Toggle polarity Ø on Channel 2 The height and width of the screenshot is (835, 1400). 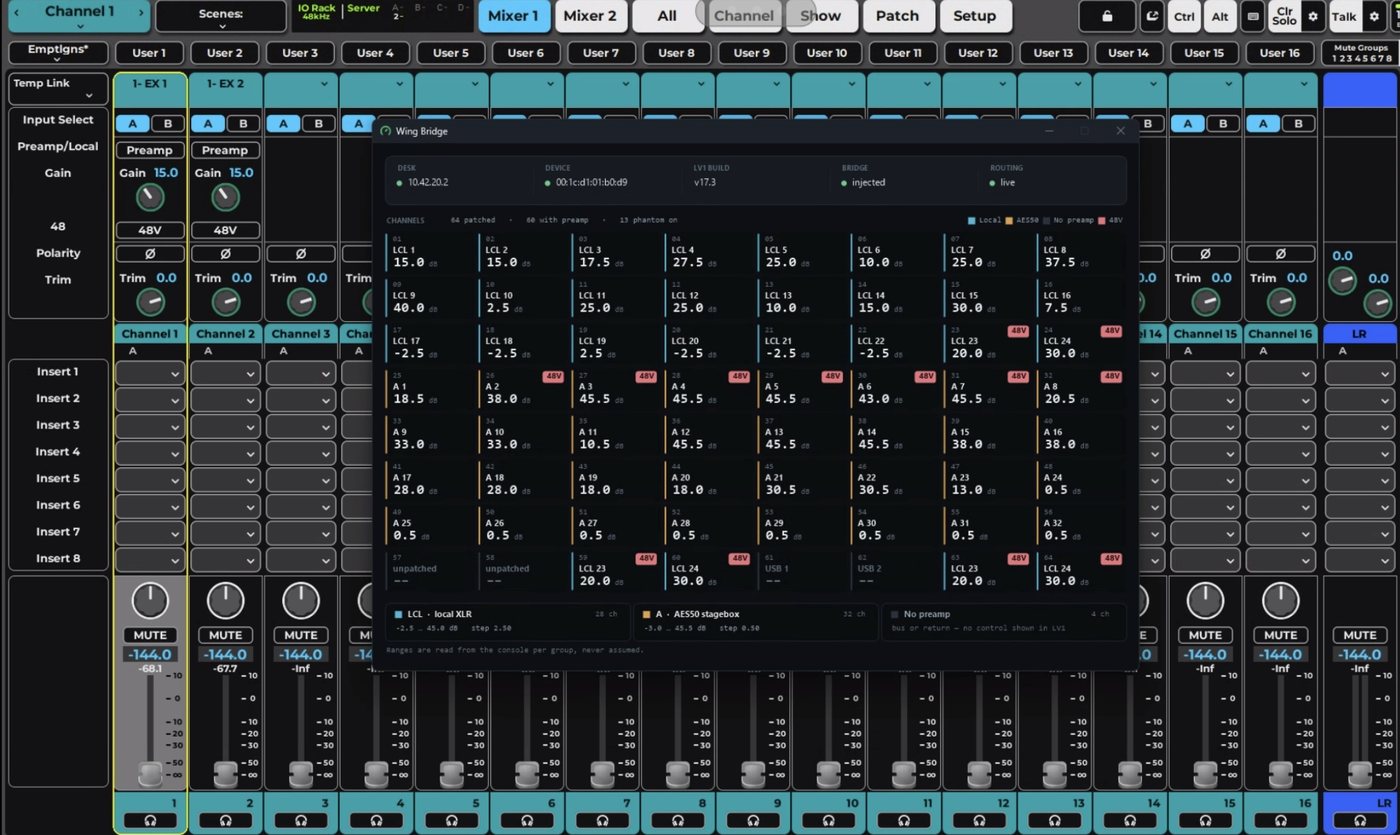point(225,254)
